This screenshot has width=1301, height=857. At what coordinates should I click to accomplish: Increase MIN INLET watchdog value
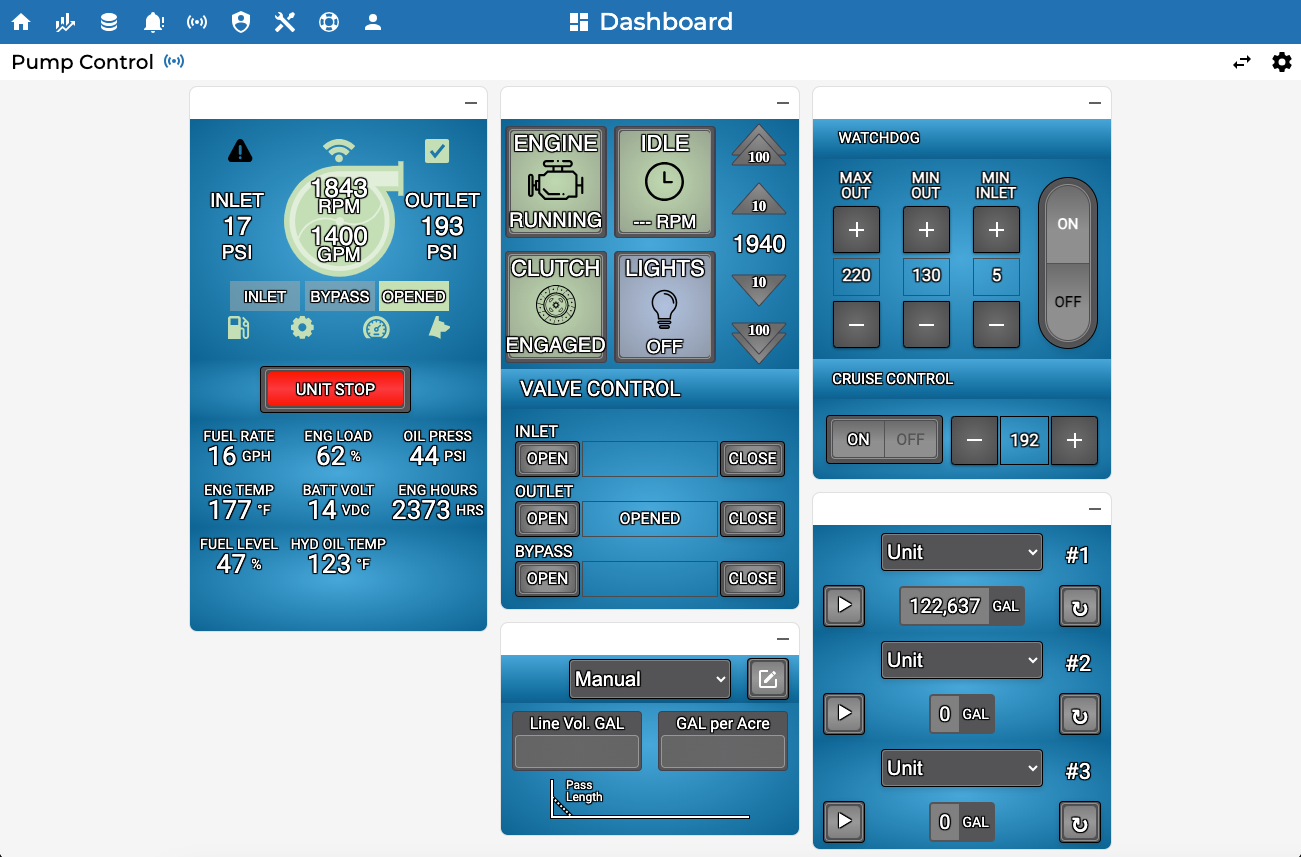click(x=996, y=230)
